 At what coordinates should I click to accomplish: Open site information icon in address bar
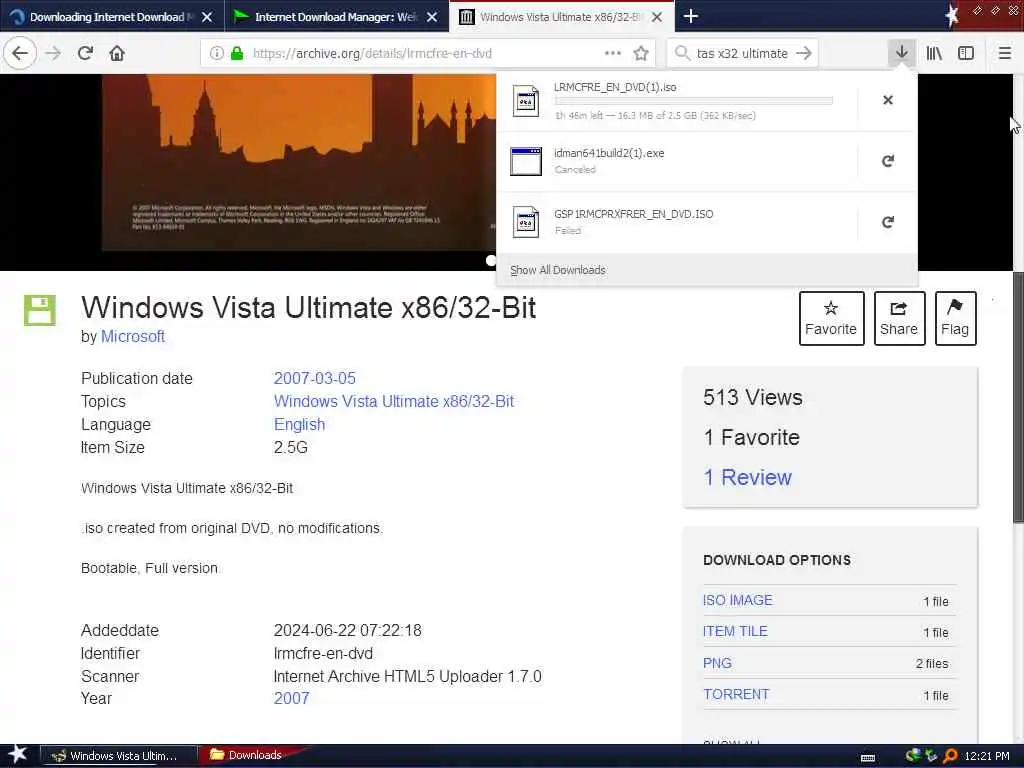[216, 54]
